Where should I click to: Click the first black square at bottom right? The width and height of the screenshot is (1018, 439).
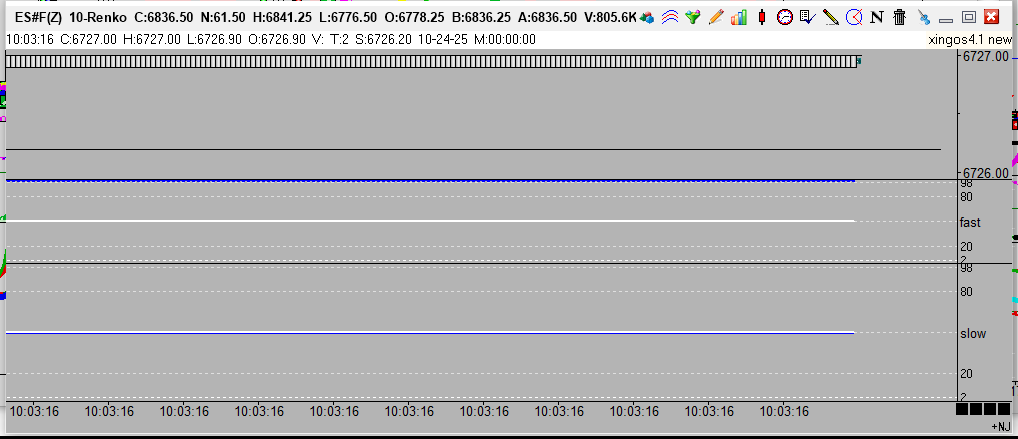pos(962,410)
